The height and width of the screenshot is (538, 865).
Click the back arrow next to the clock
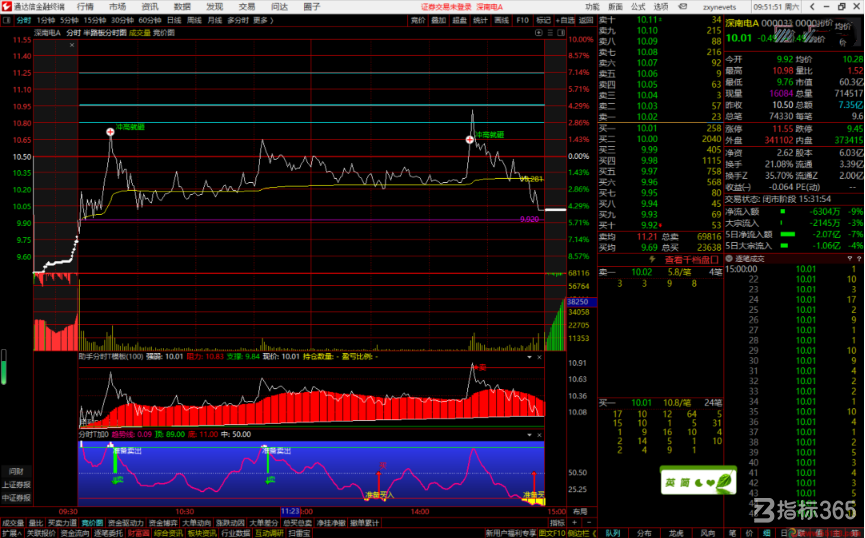811,7
